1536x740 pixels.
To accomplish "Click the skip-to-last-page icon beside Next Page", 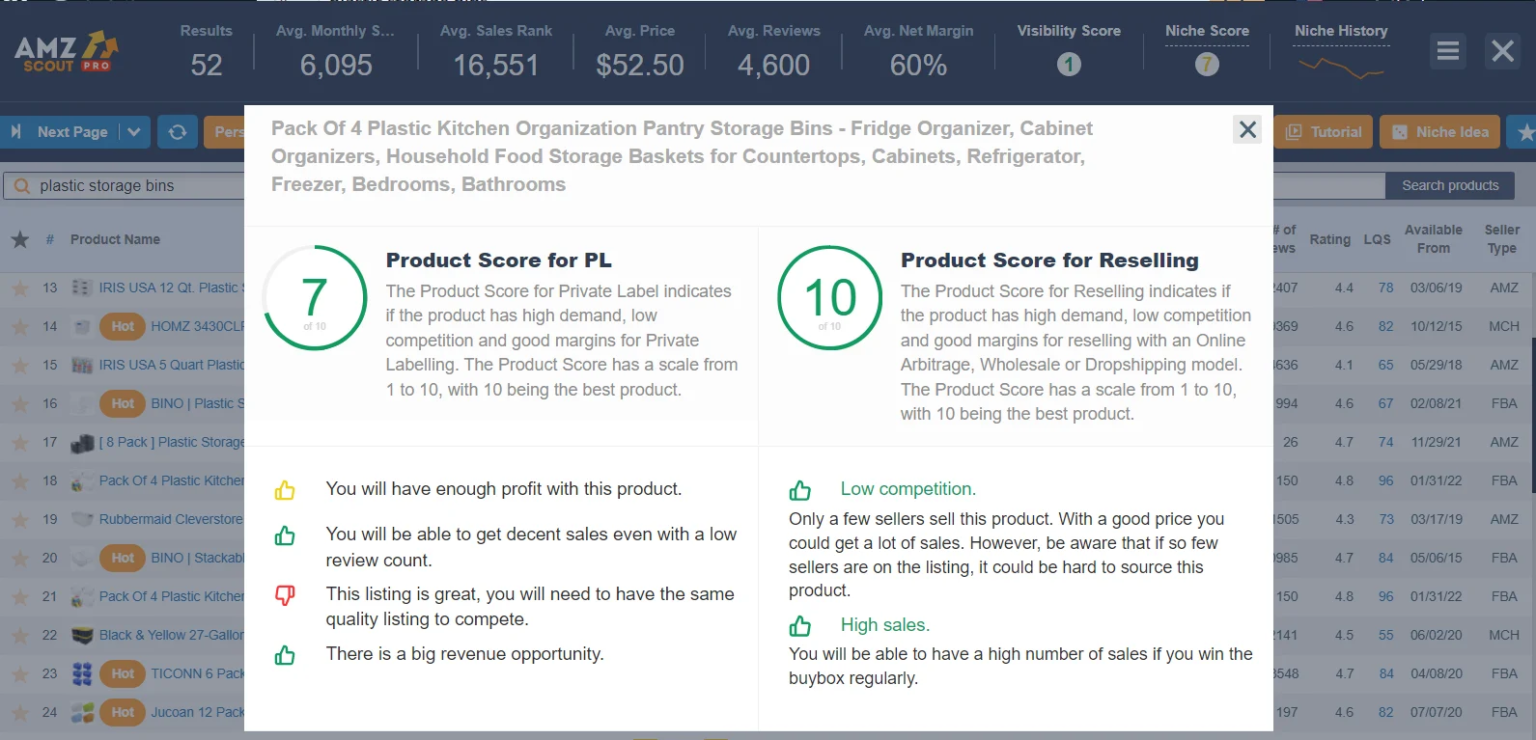I will click(x=14, y=131).
